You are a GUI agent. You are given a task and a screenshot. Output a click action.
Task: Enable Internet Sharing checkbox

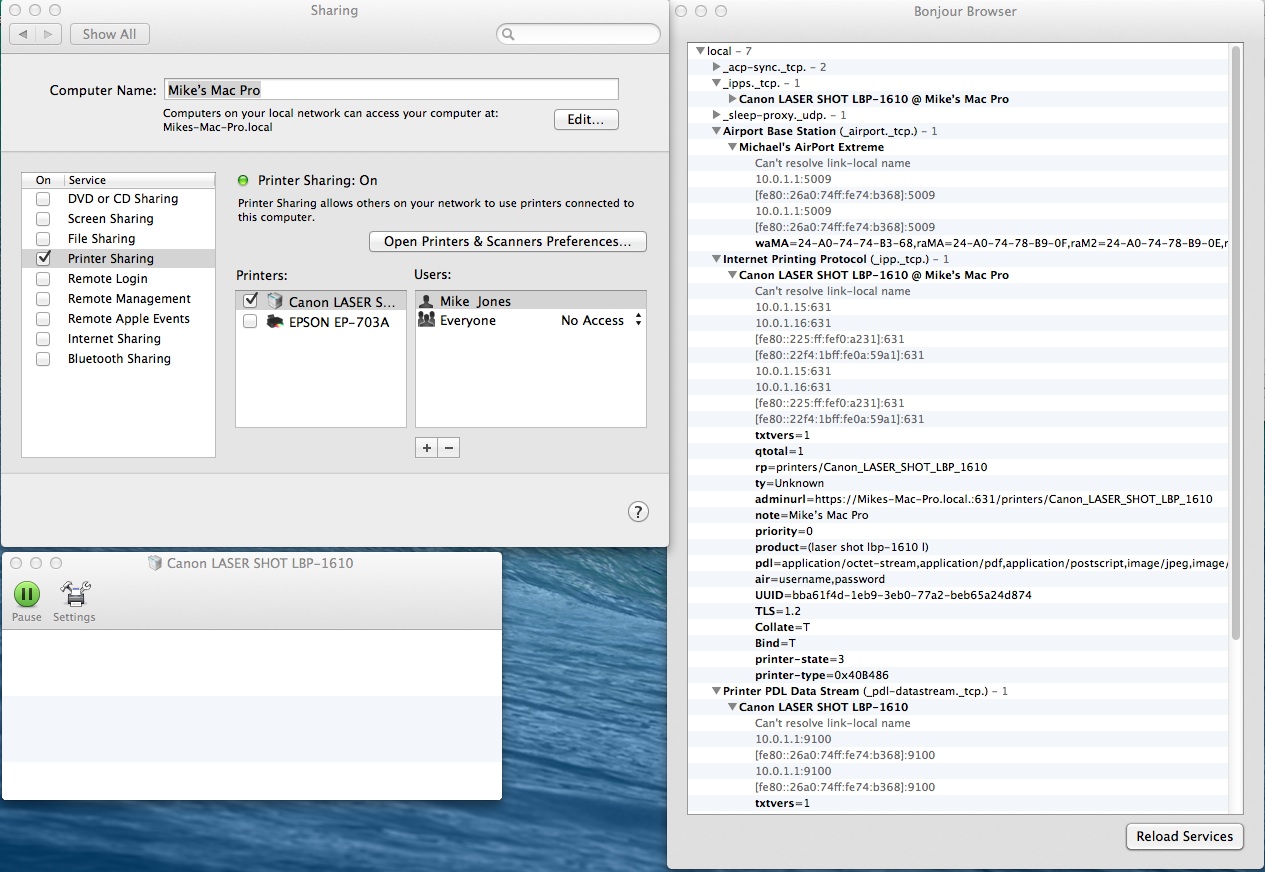pos(43,339)
